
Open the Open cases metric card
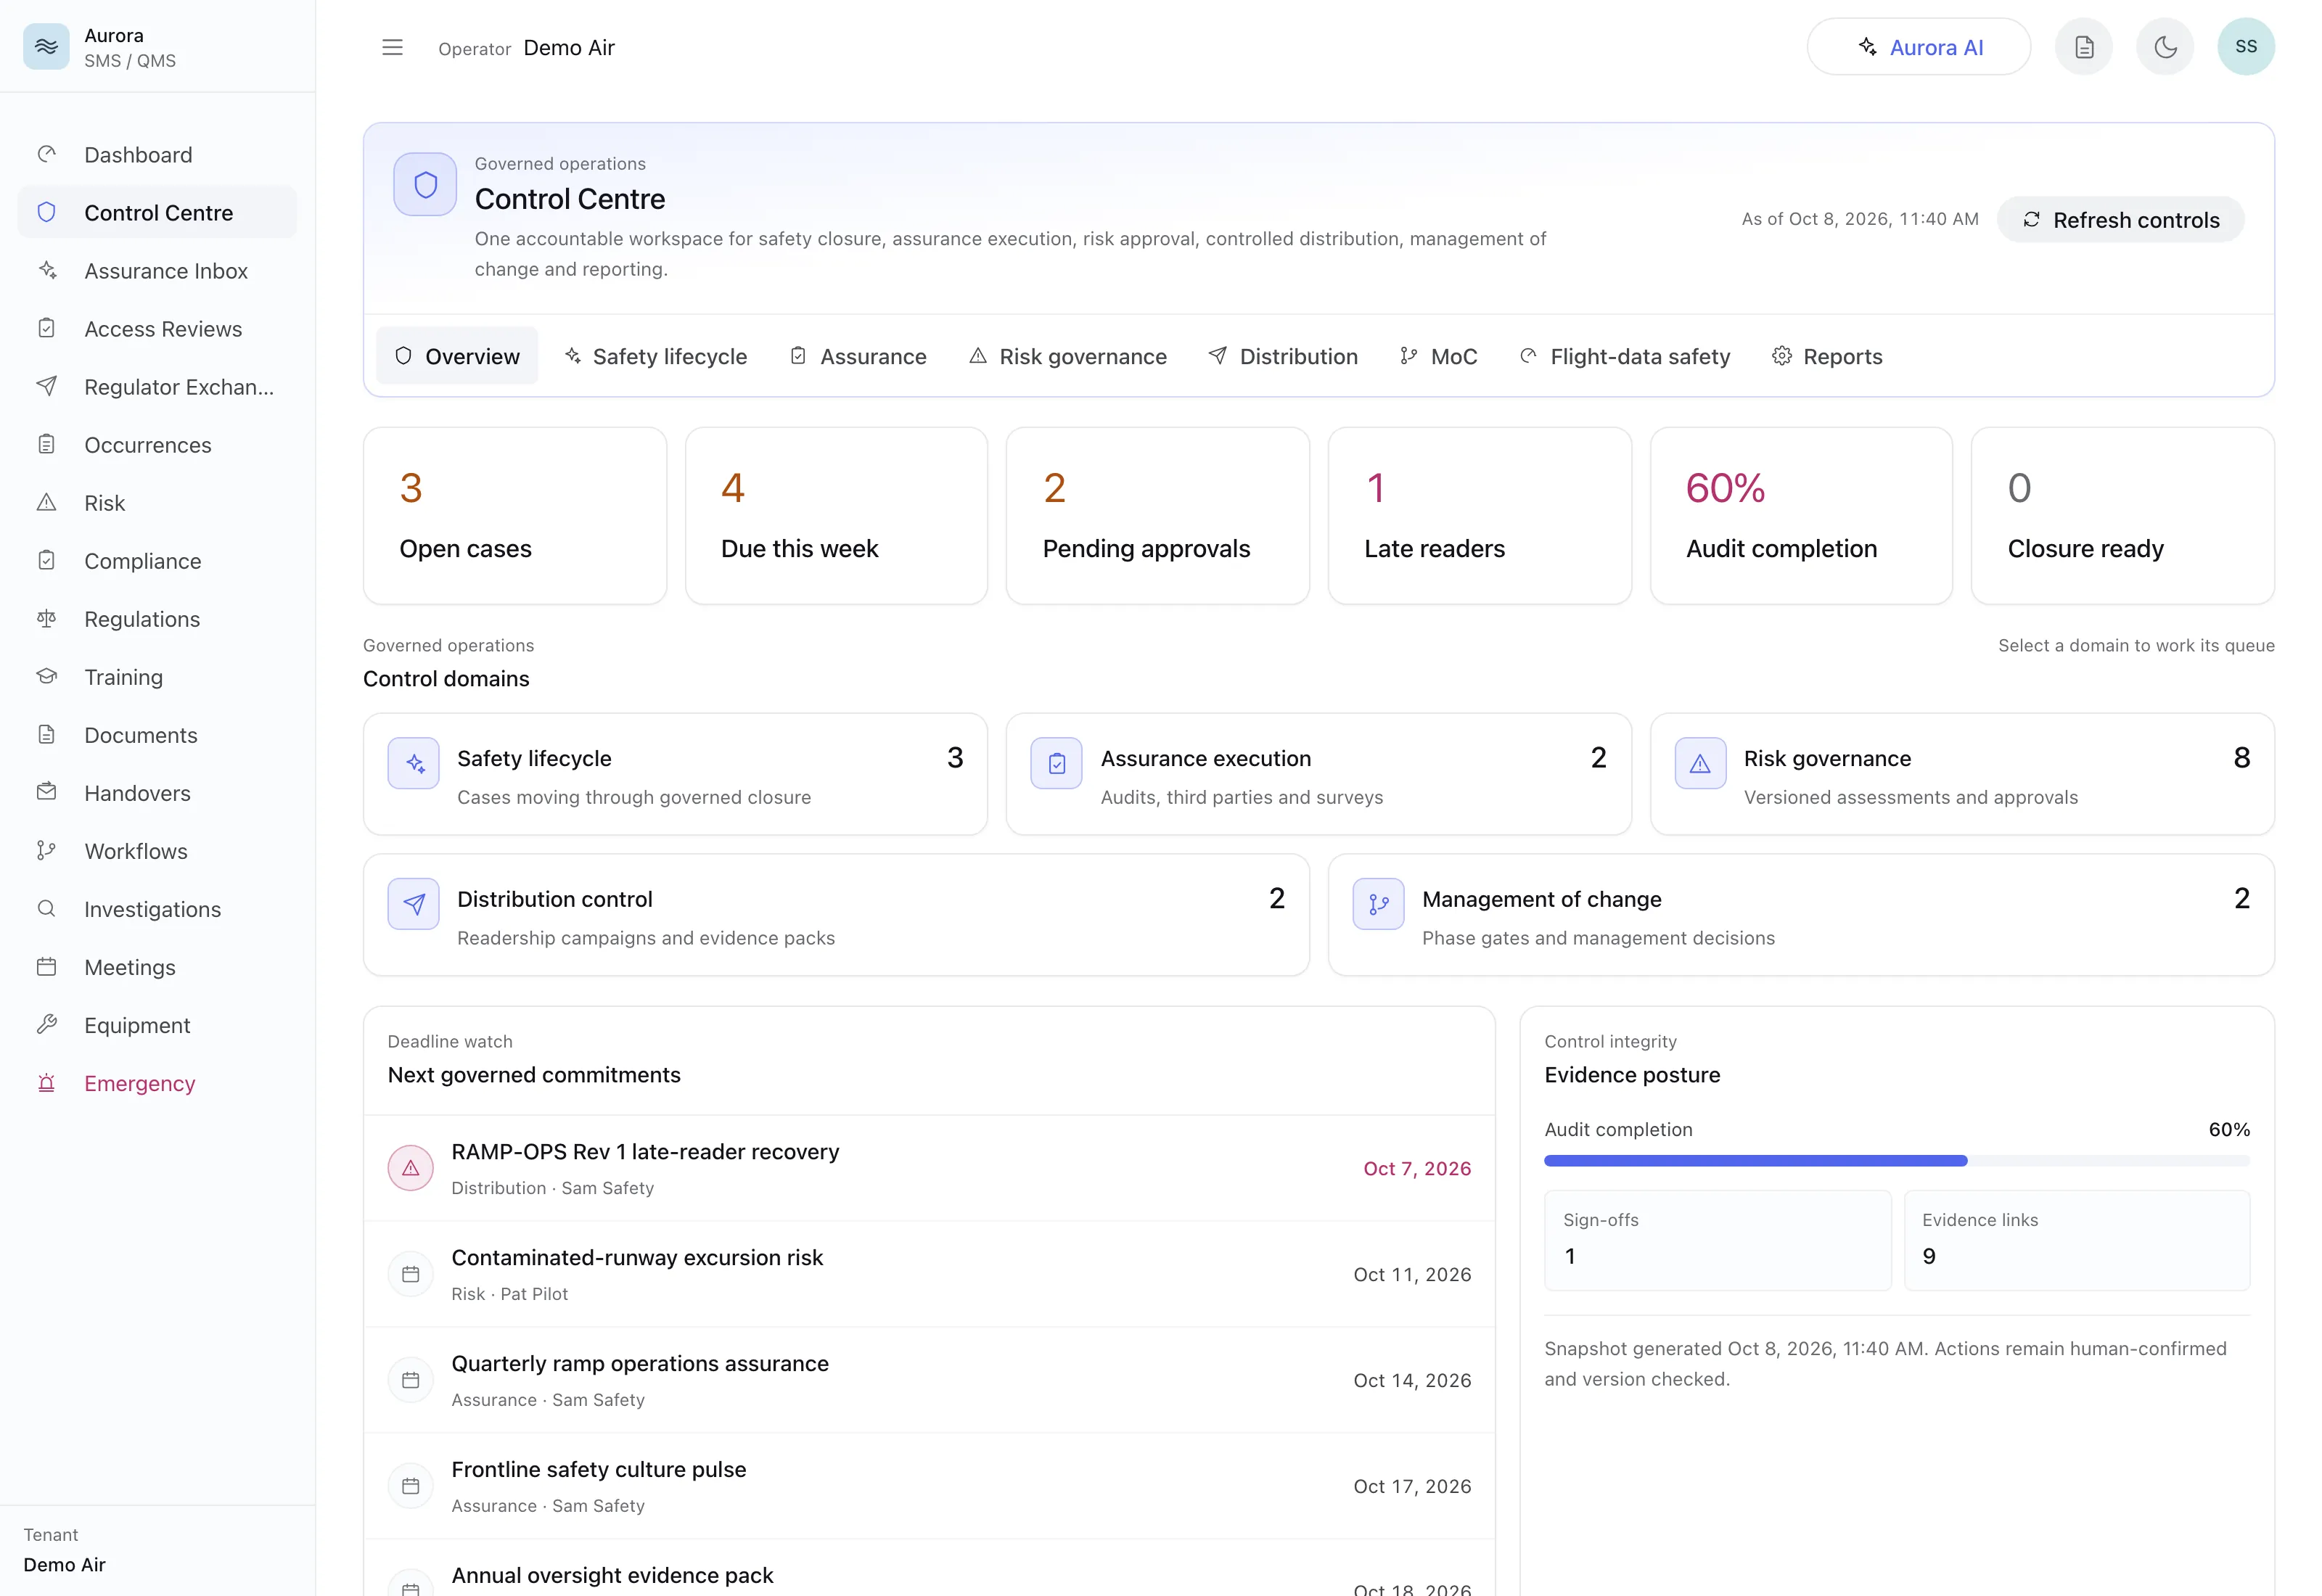[515, 516]
